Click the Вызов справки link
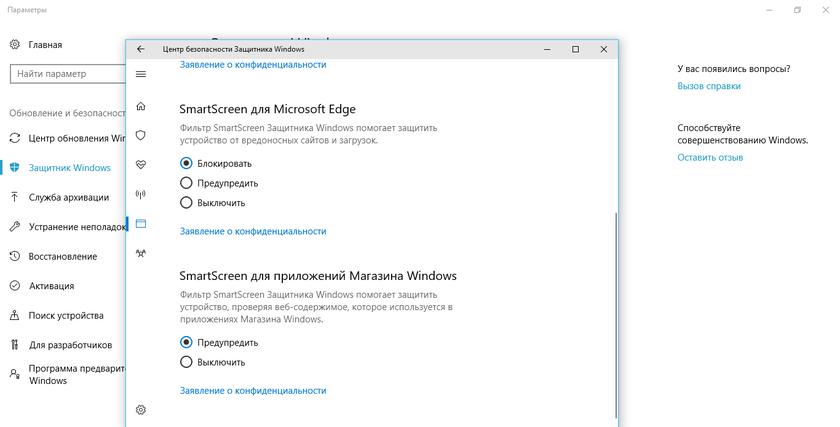 708,86
